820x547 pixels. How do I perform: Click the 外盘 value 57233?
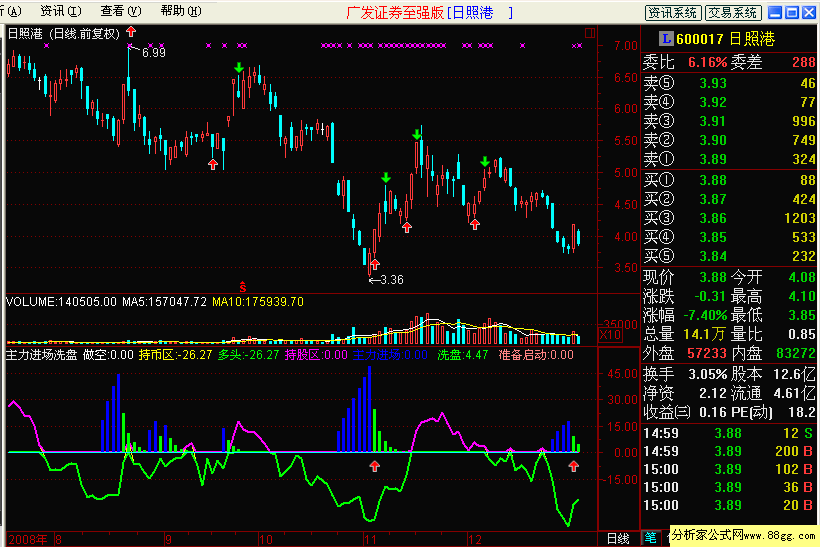coord(707,354)
